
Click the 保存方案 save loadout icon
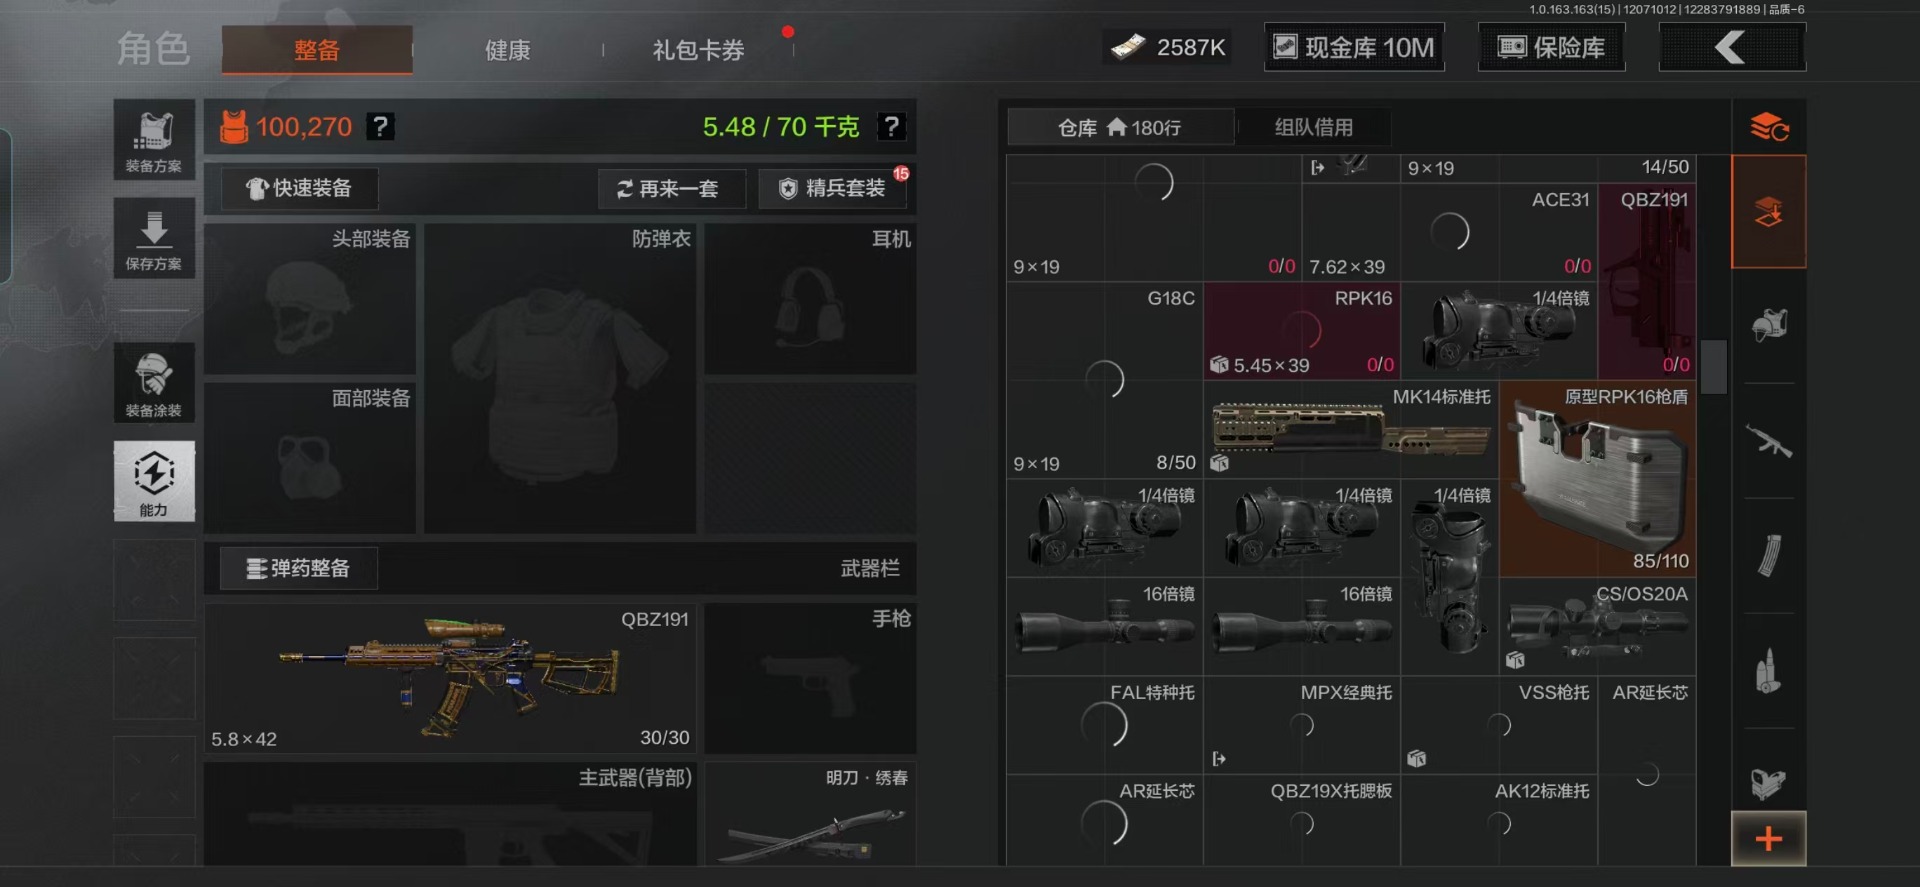154,238
